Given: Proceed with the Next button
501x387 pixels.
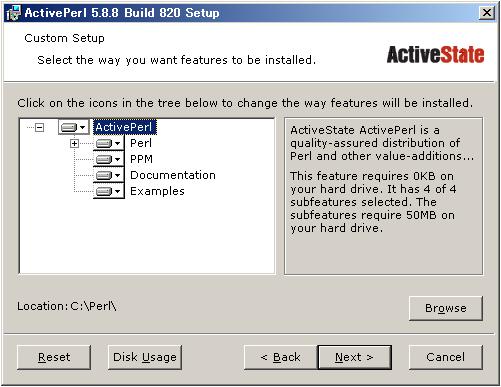Looking at the screenshot, I should pyautogui.click(x=355, y=357).
